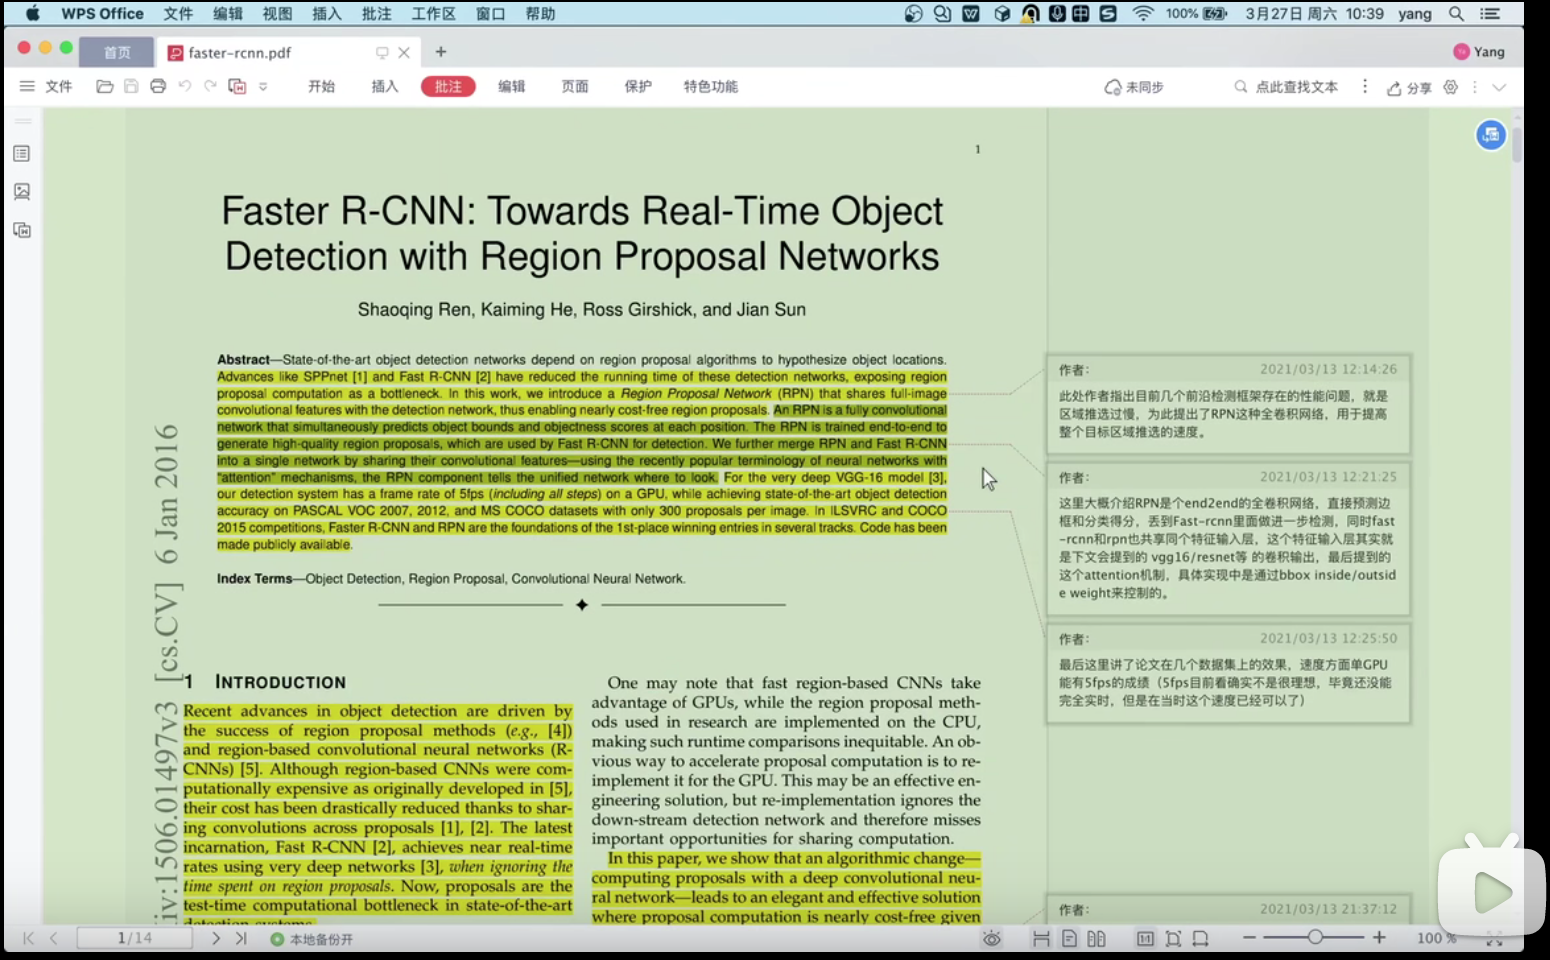Click the fit width icon in status bar
The width and height of the screenshot is (1550, 960).
tap(1201, 938)
